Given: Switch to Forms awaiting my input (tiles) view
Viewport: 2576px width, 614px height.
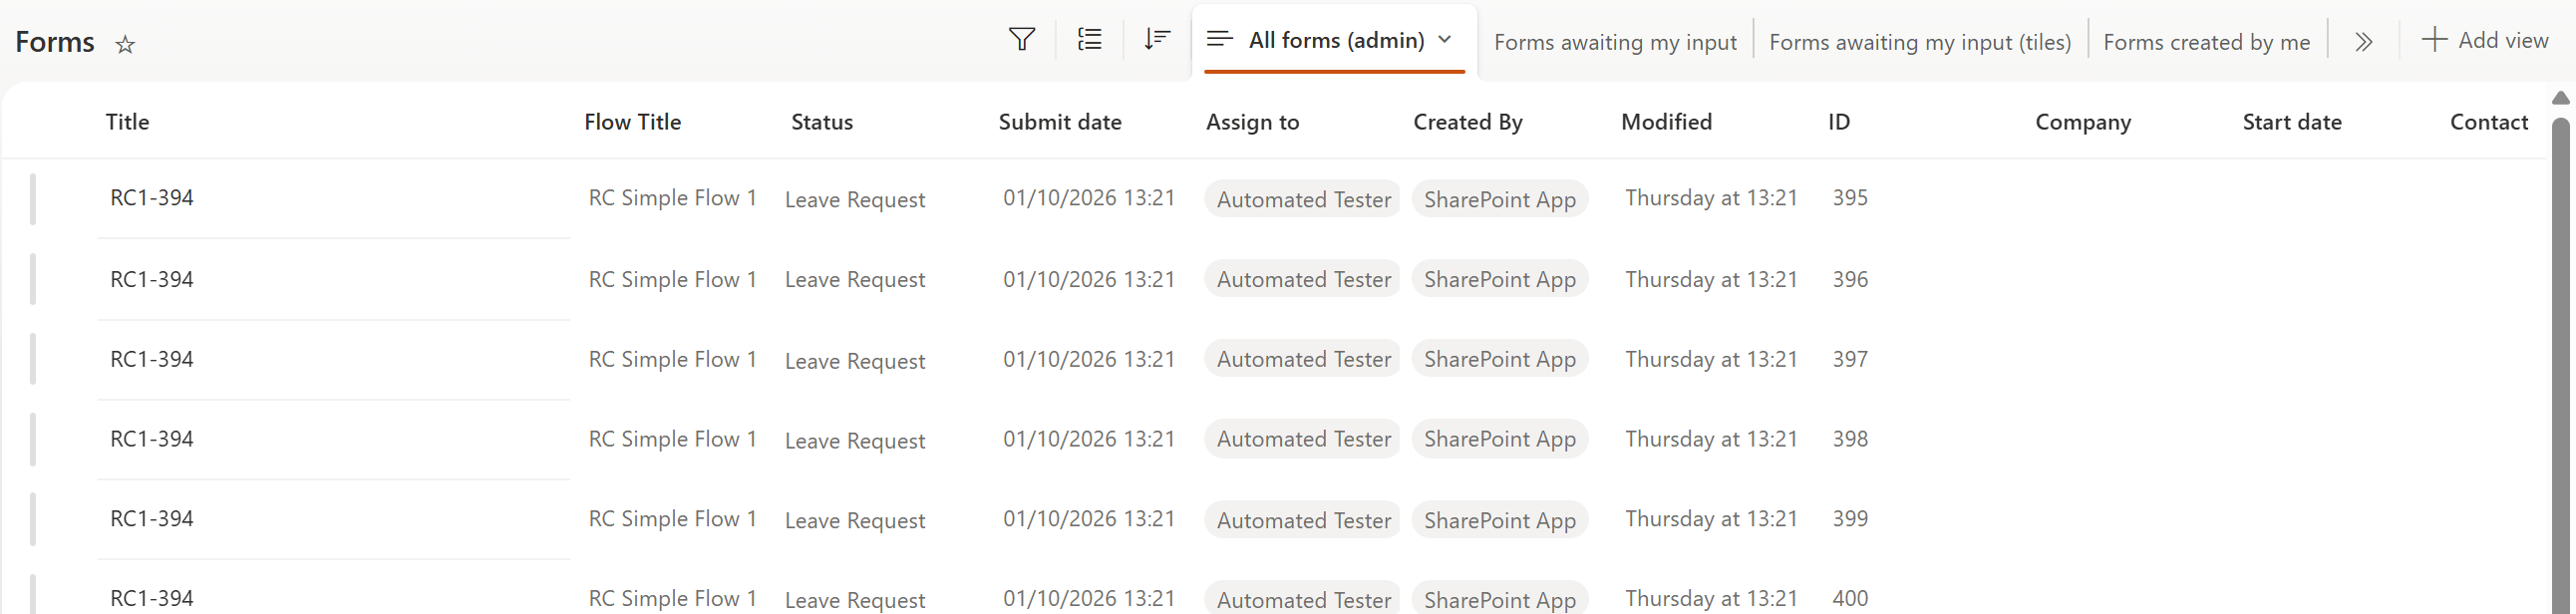Looking at the screenshot, I should point(1920,42).
